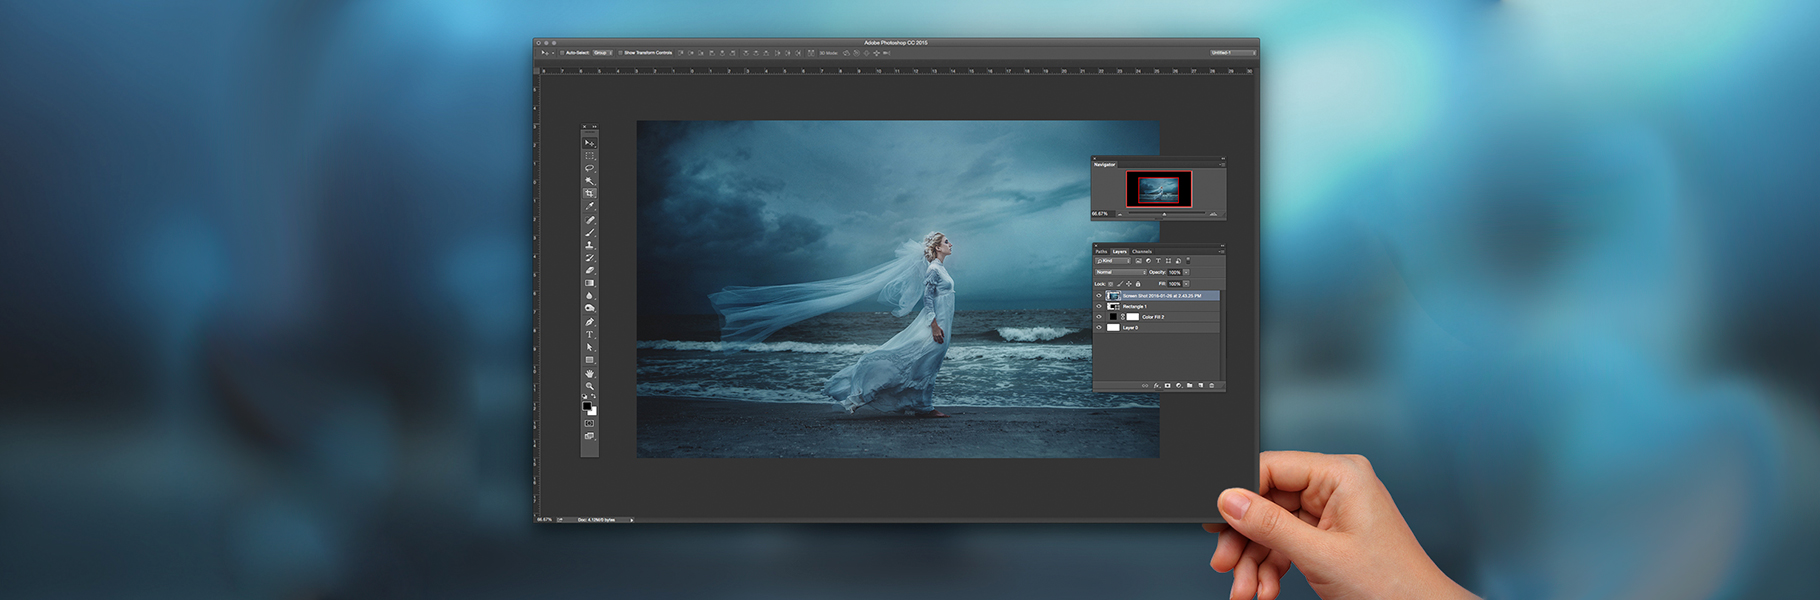Switch to the Layers tab

1120,252
